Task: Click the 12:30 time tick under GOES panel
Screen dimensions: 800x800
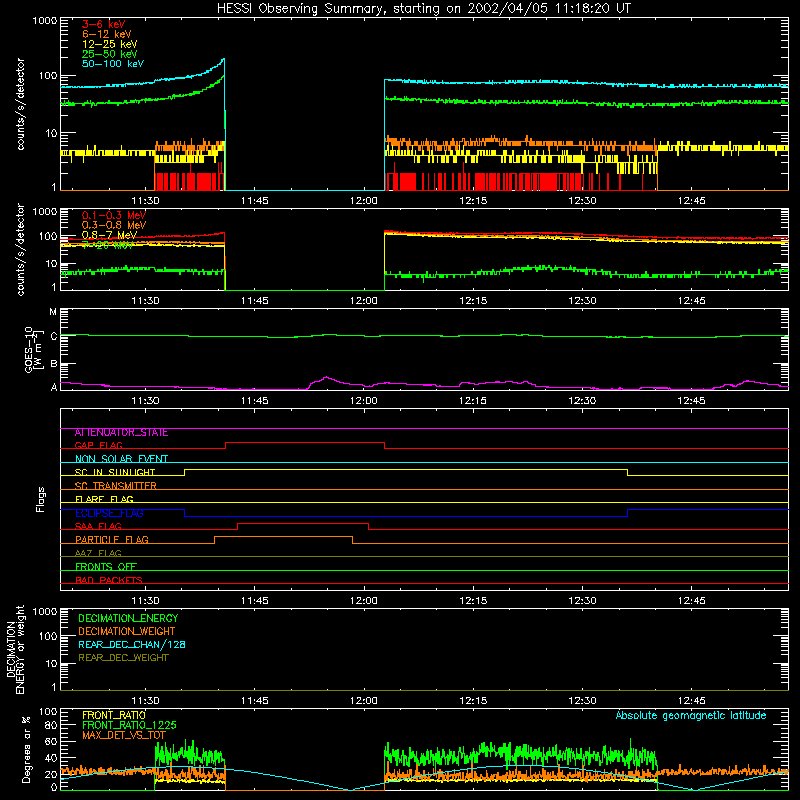Action: point(582,401)
